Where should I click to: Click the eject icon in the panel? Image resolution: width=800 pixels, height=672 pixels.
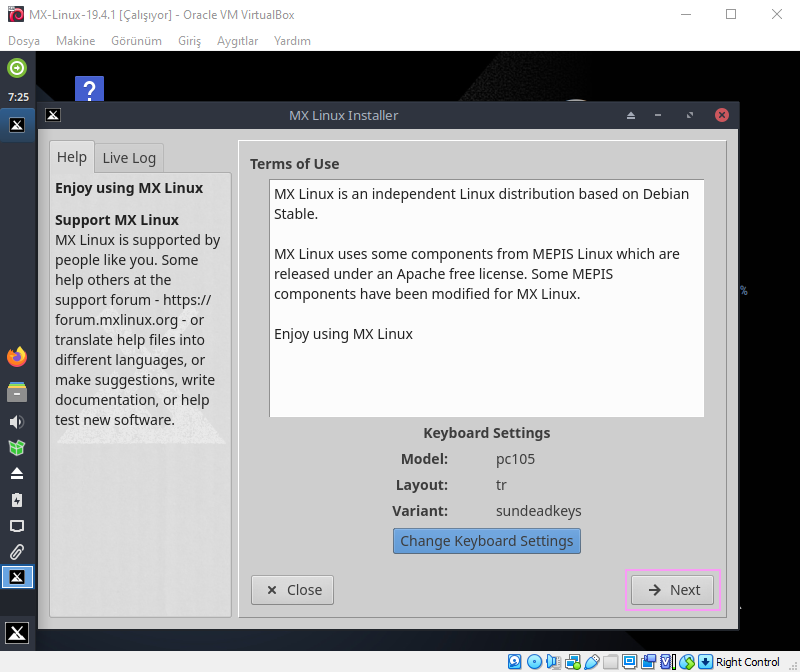coord(17,474)
